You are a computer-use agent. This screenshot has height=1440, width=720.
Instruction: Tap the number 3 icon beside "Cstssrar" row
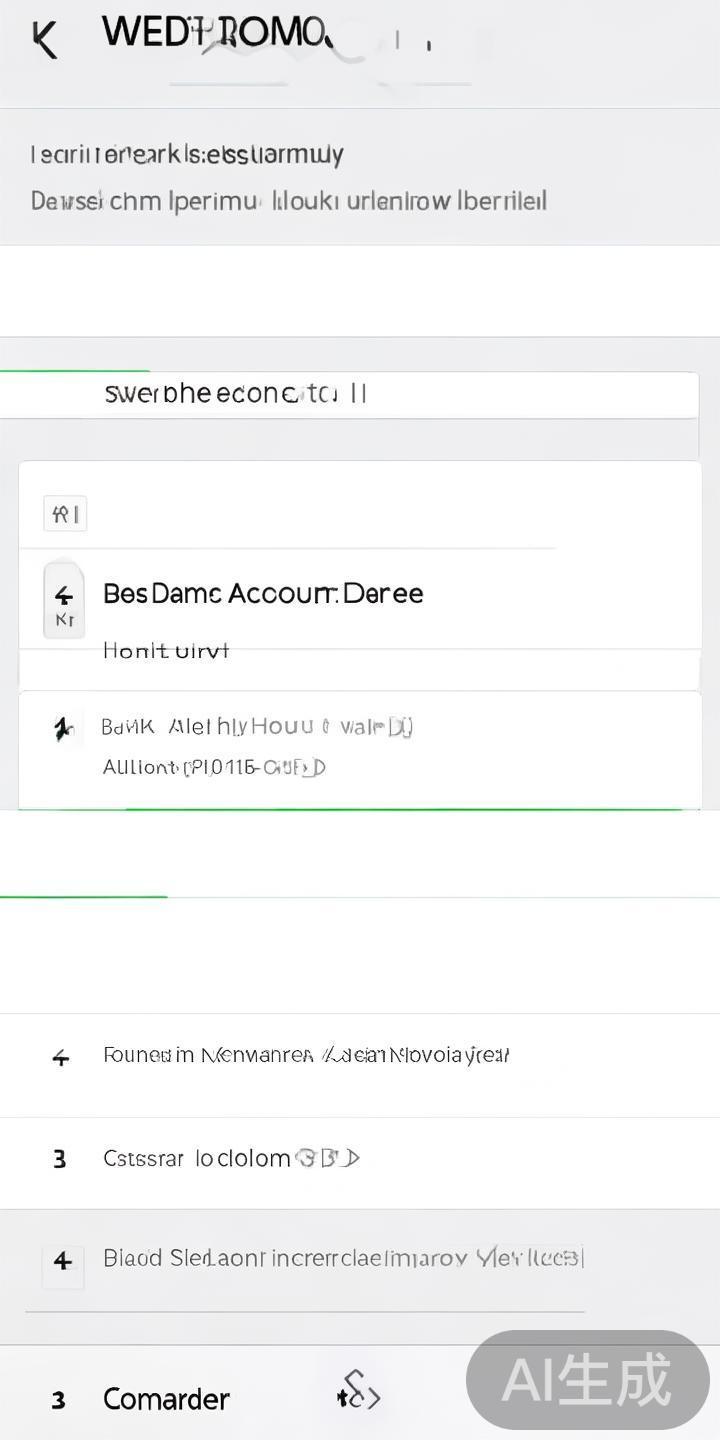point(60,1159)
